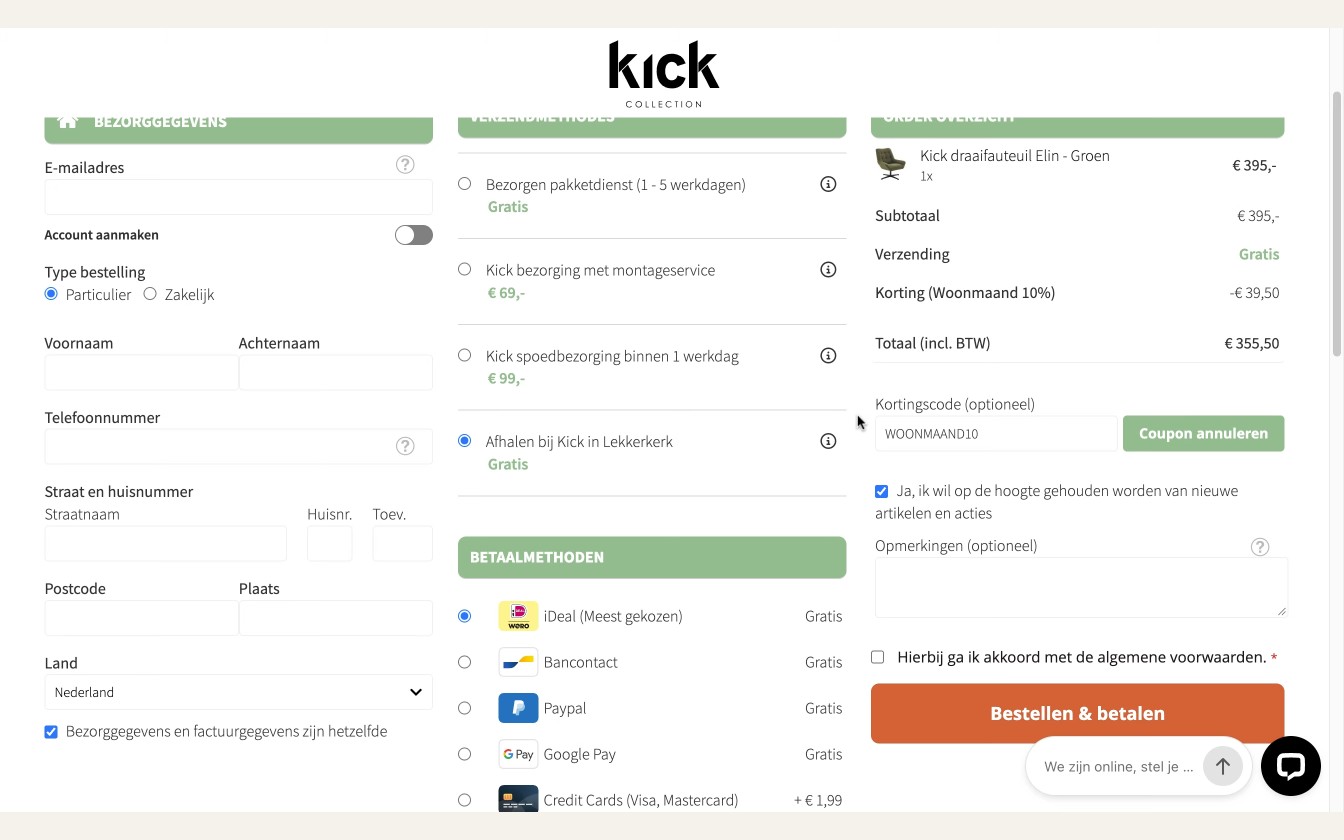Click the Kick Collection logo
1344x840 pixels.
tap(664, 74)
